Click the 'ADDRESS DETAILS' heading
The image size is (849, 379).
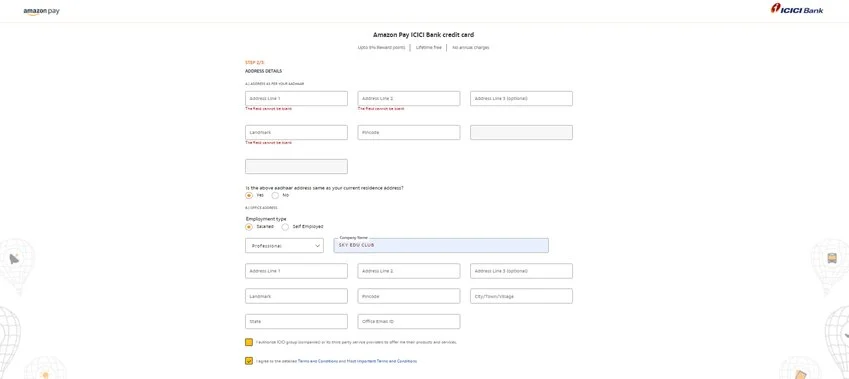point(263,71)
